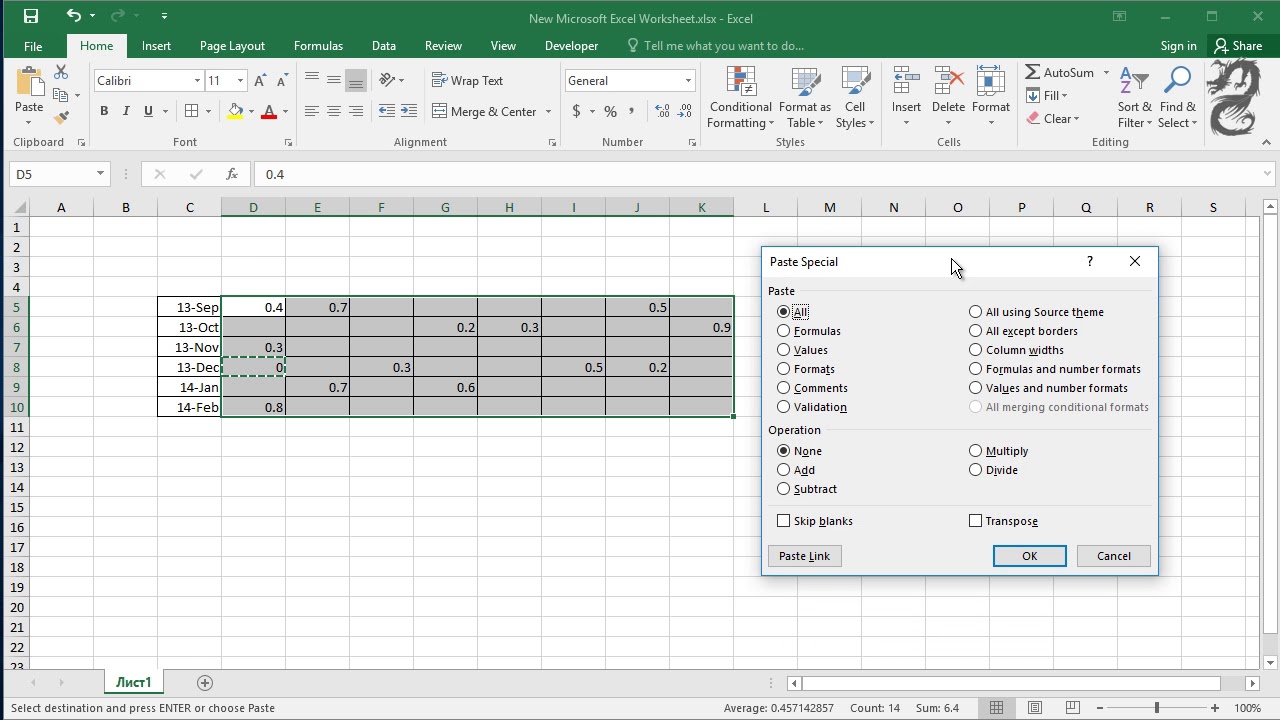Click the Merge & Center icon
The width and height of the screenshot is (1280, 720).
(439, 111)
